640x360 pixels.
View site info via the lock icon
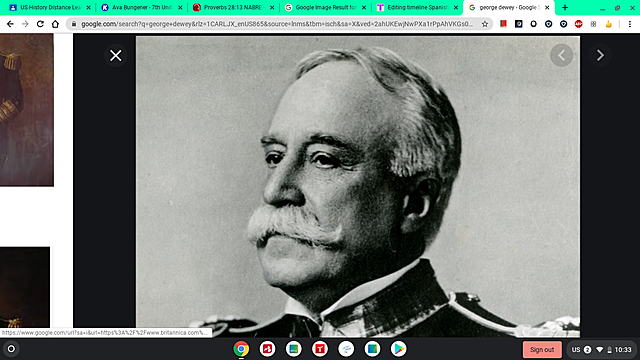(74, 24)
